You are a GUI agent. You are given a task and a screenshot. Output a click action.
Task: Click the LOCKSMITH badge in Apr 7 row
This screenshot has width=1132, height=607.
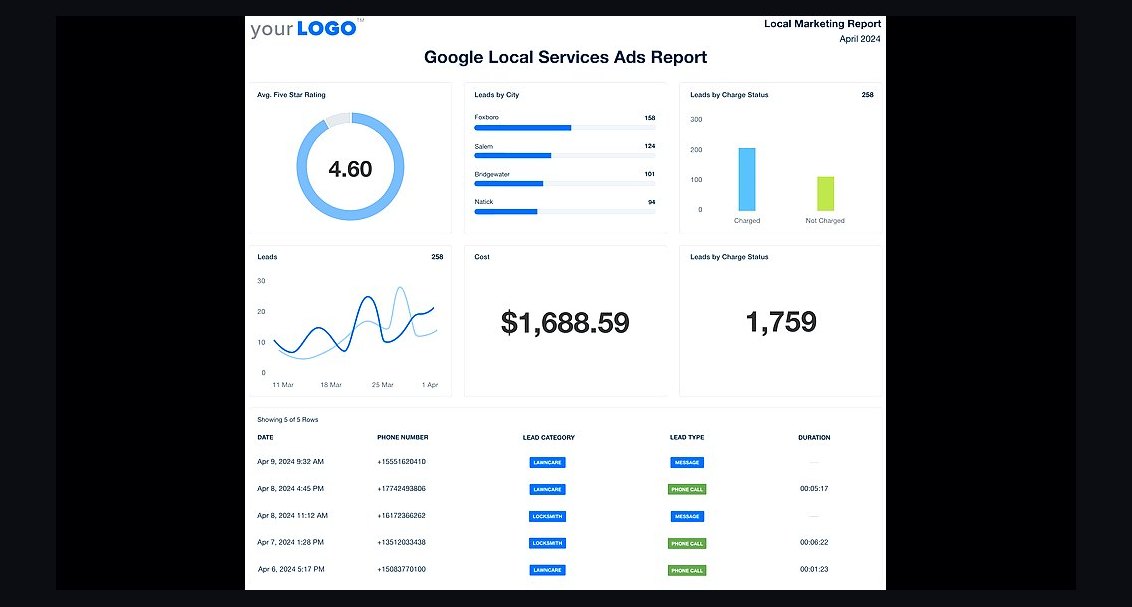[547, 543]
